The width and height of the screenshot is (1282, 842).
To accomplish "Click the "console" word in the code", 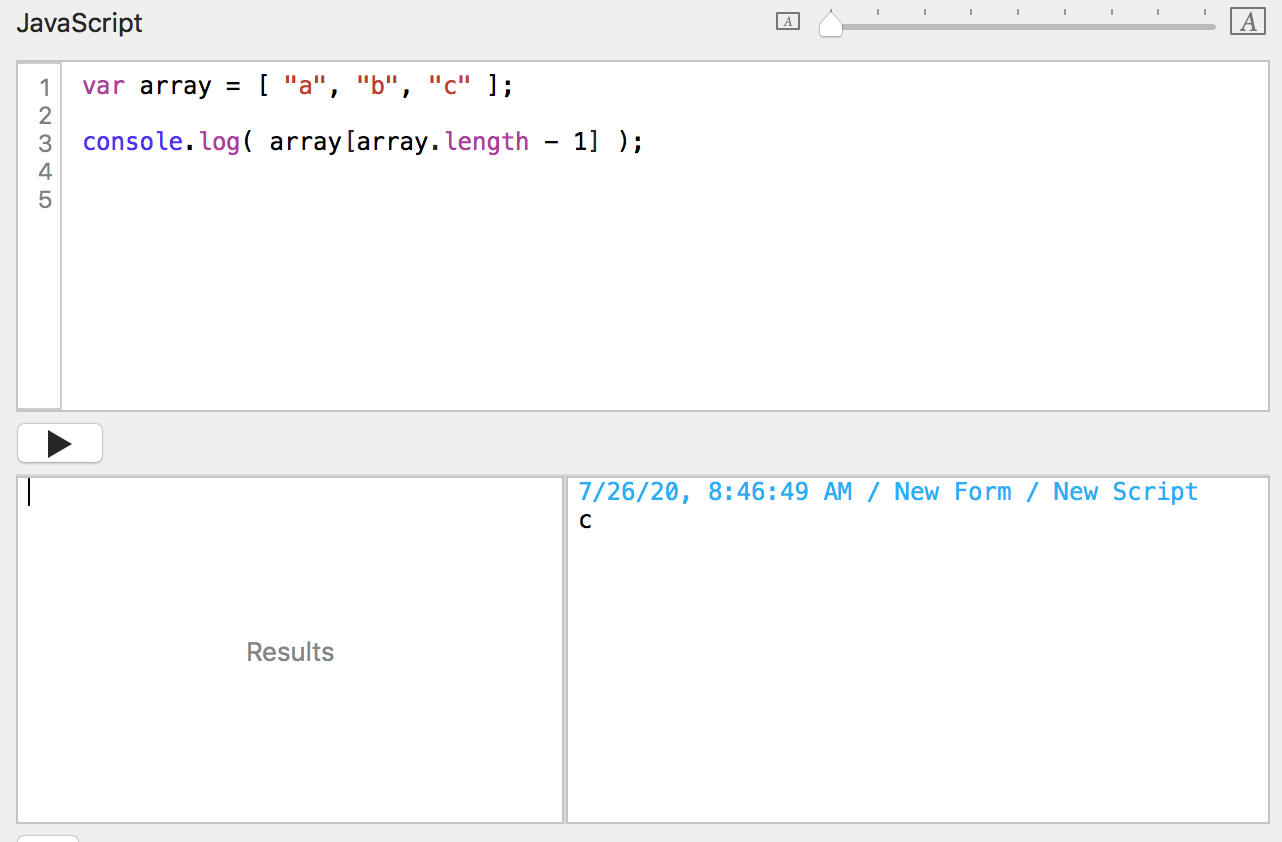I will coord(132,142).
